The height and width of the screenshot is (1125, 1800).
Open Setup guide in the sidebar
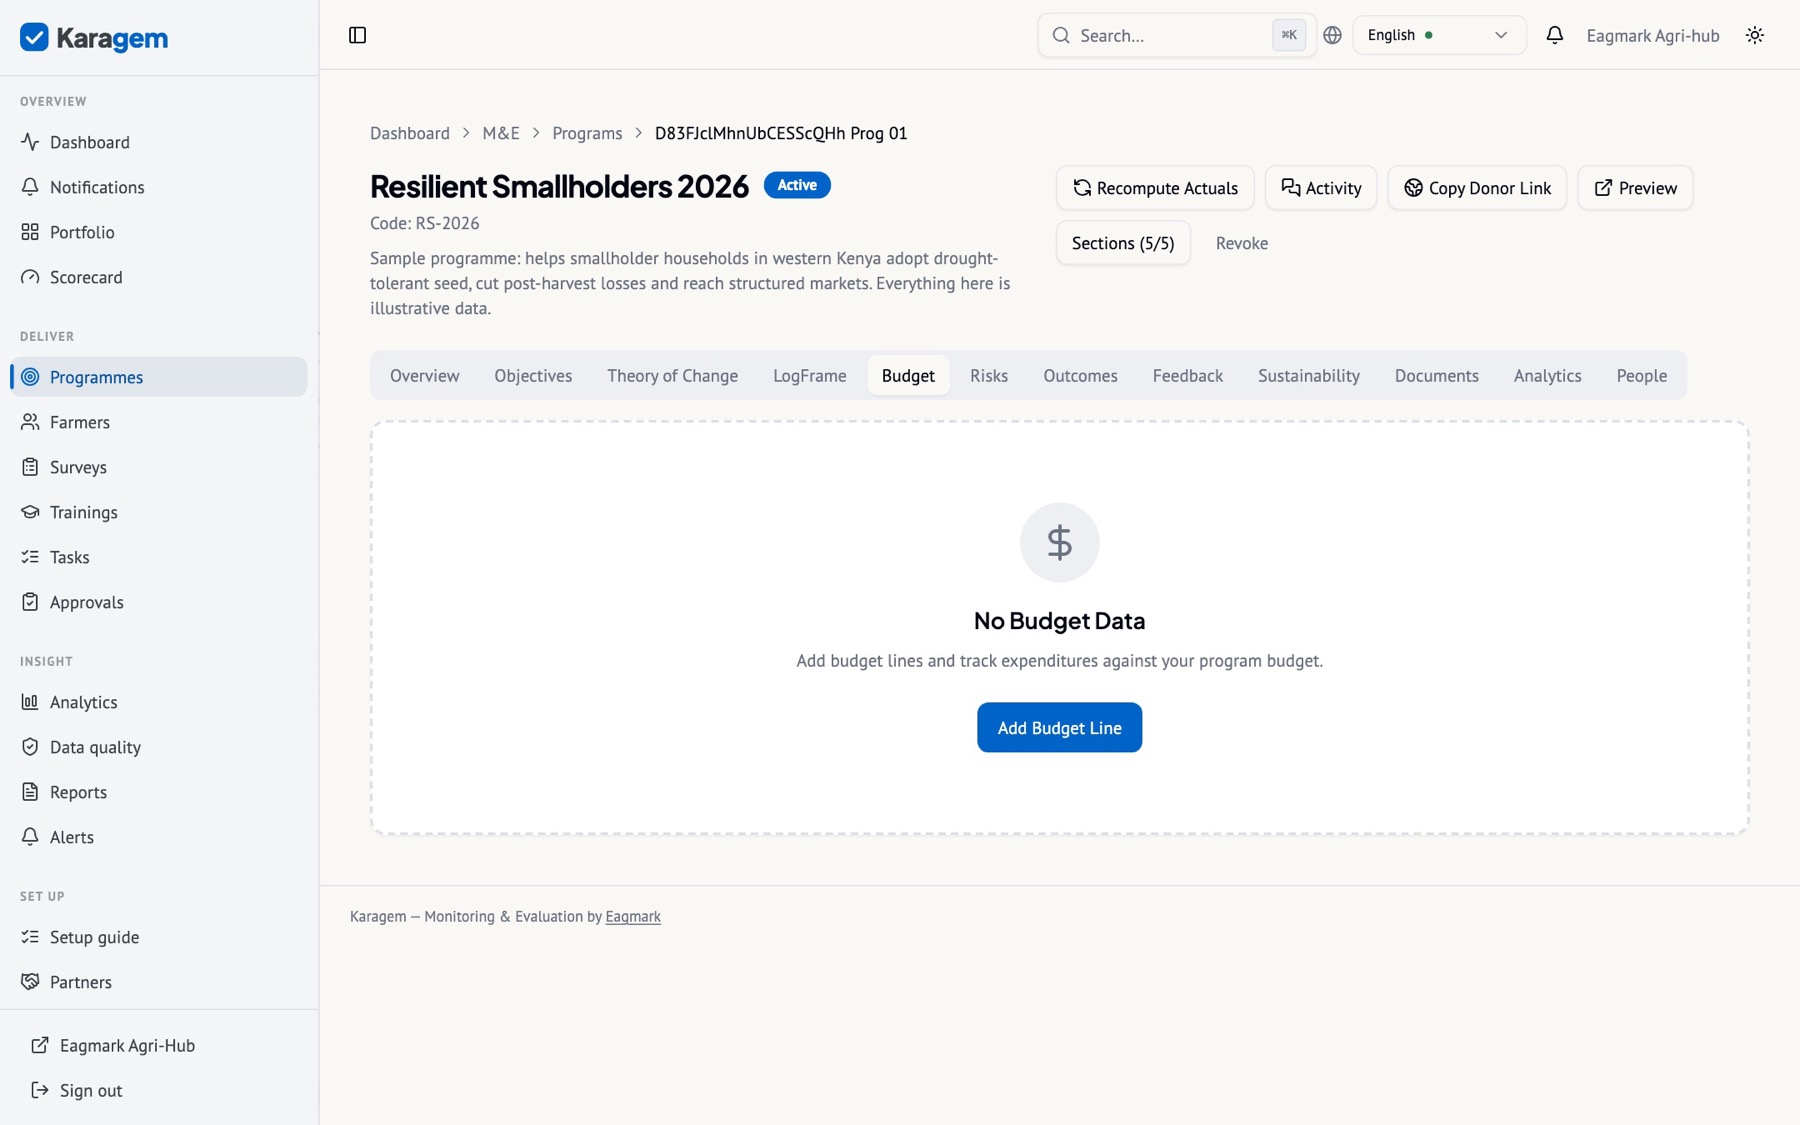(x=159, y=937)
